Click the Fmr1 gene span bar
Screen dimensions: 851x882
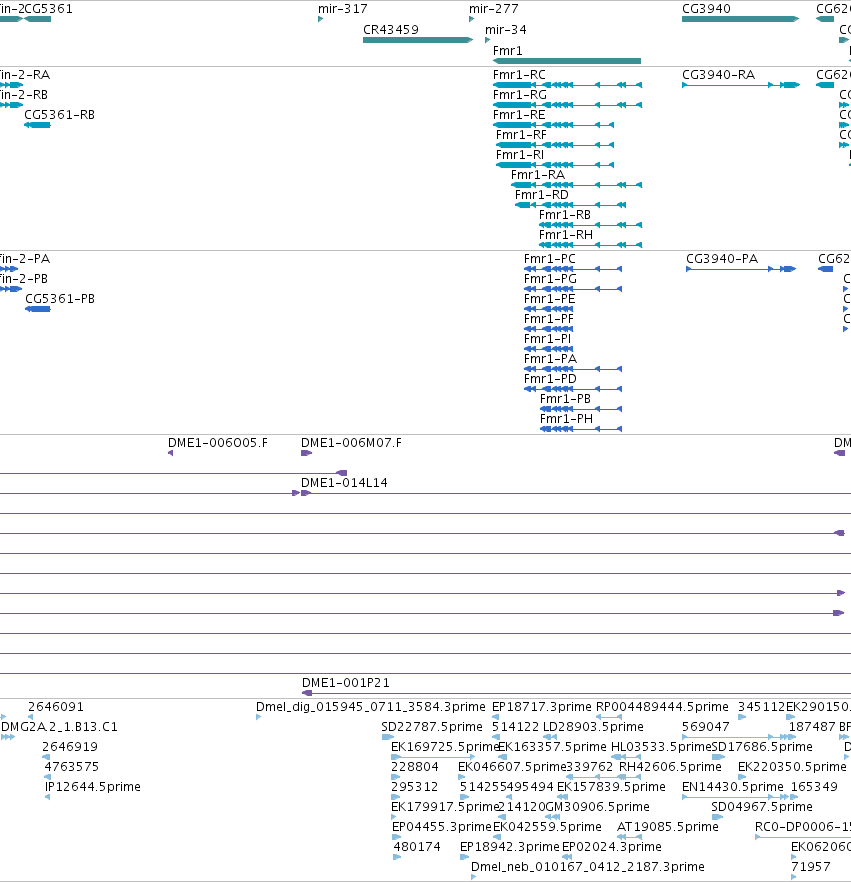[x=567, y=61]
